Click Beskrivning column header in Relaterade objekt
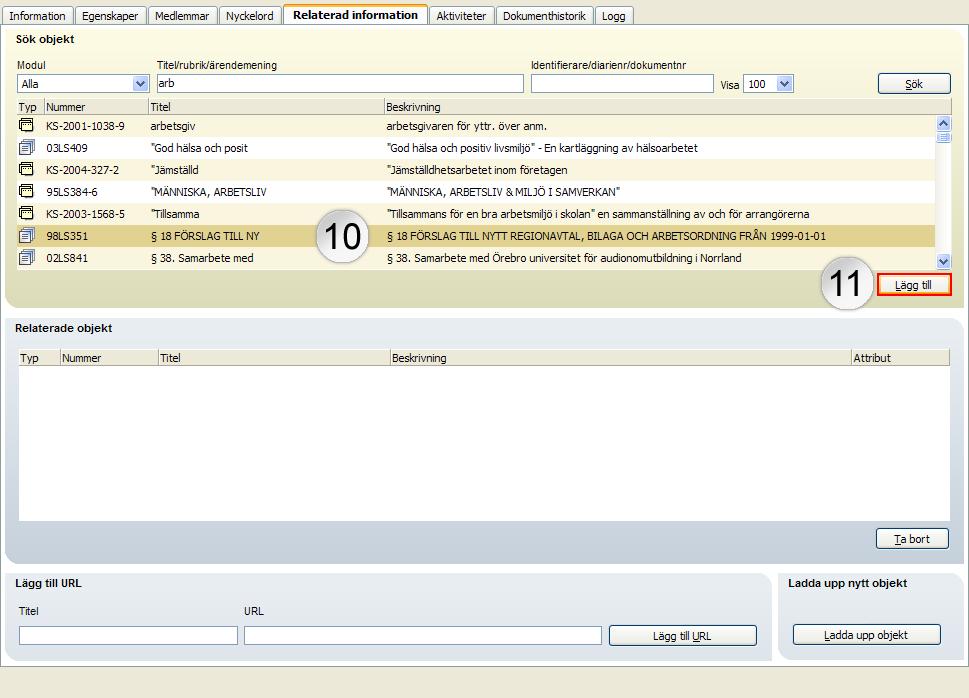The width and height of the screenshot is (969, 698). point(620,358)
